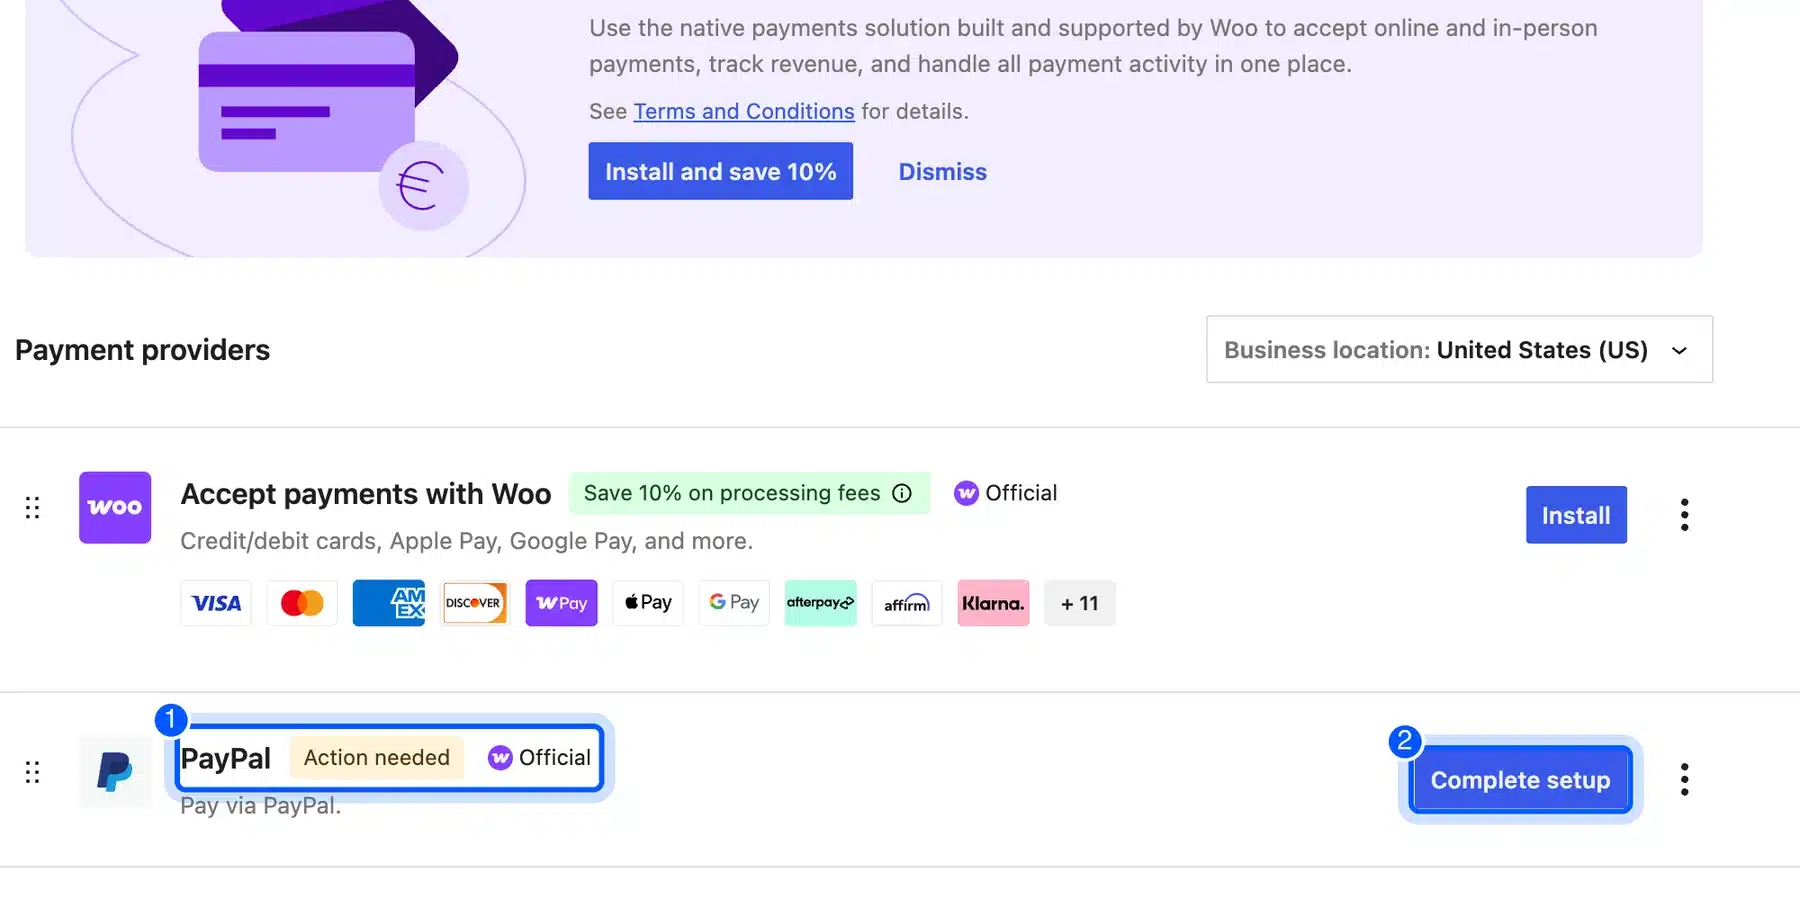Open the three-dot menu for Woo payments
The width and height of the screenshot is (1800, 900).
[1685, 515]
